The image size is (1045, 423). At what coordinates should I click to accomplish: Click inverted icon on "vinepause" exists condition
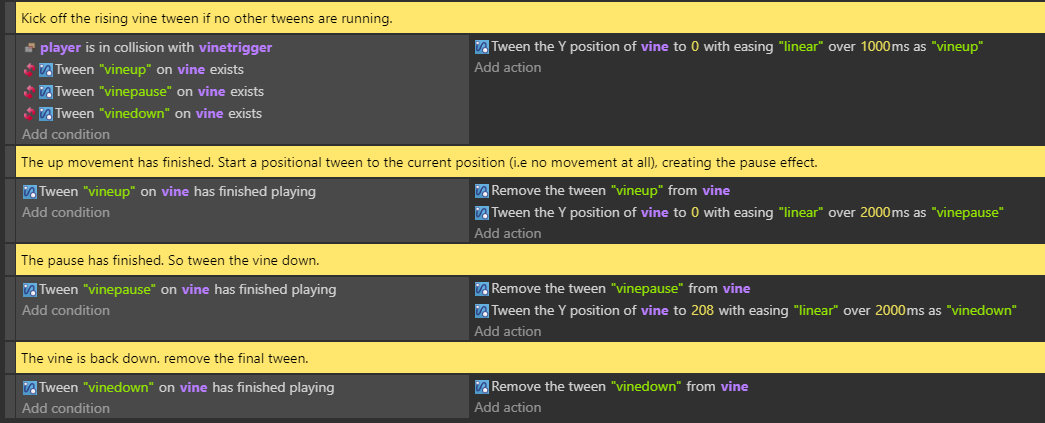29,92
